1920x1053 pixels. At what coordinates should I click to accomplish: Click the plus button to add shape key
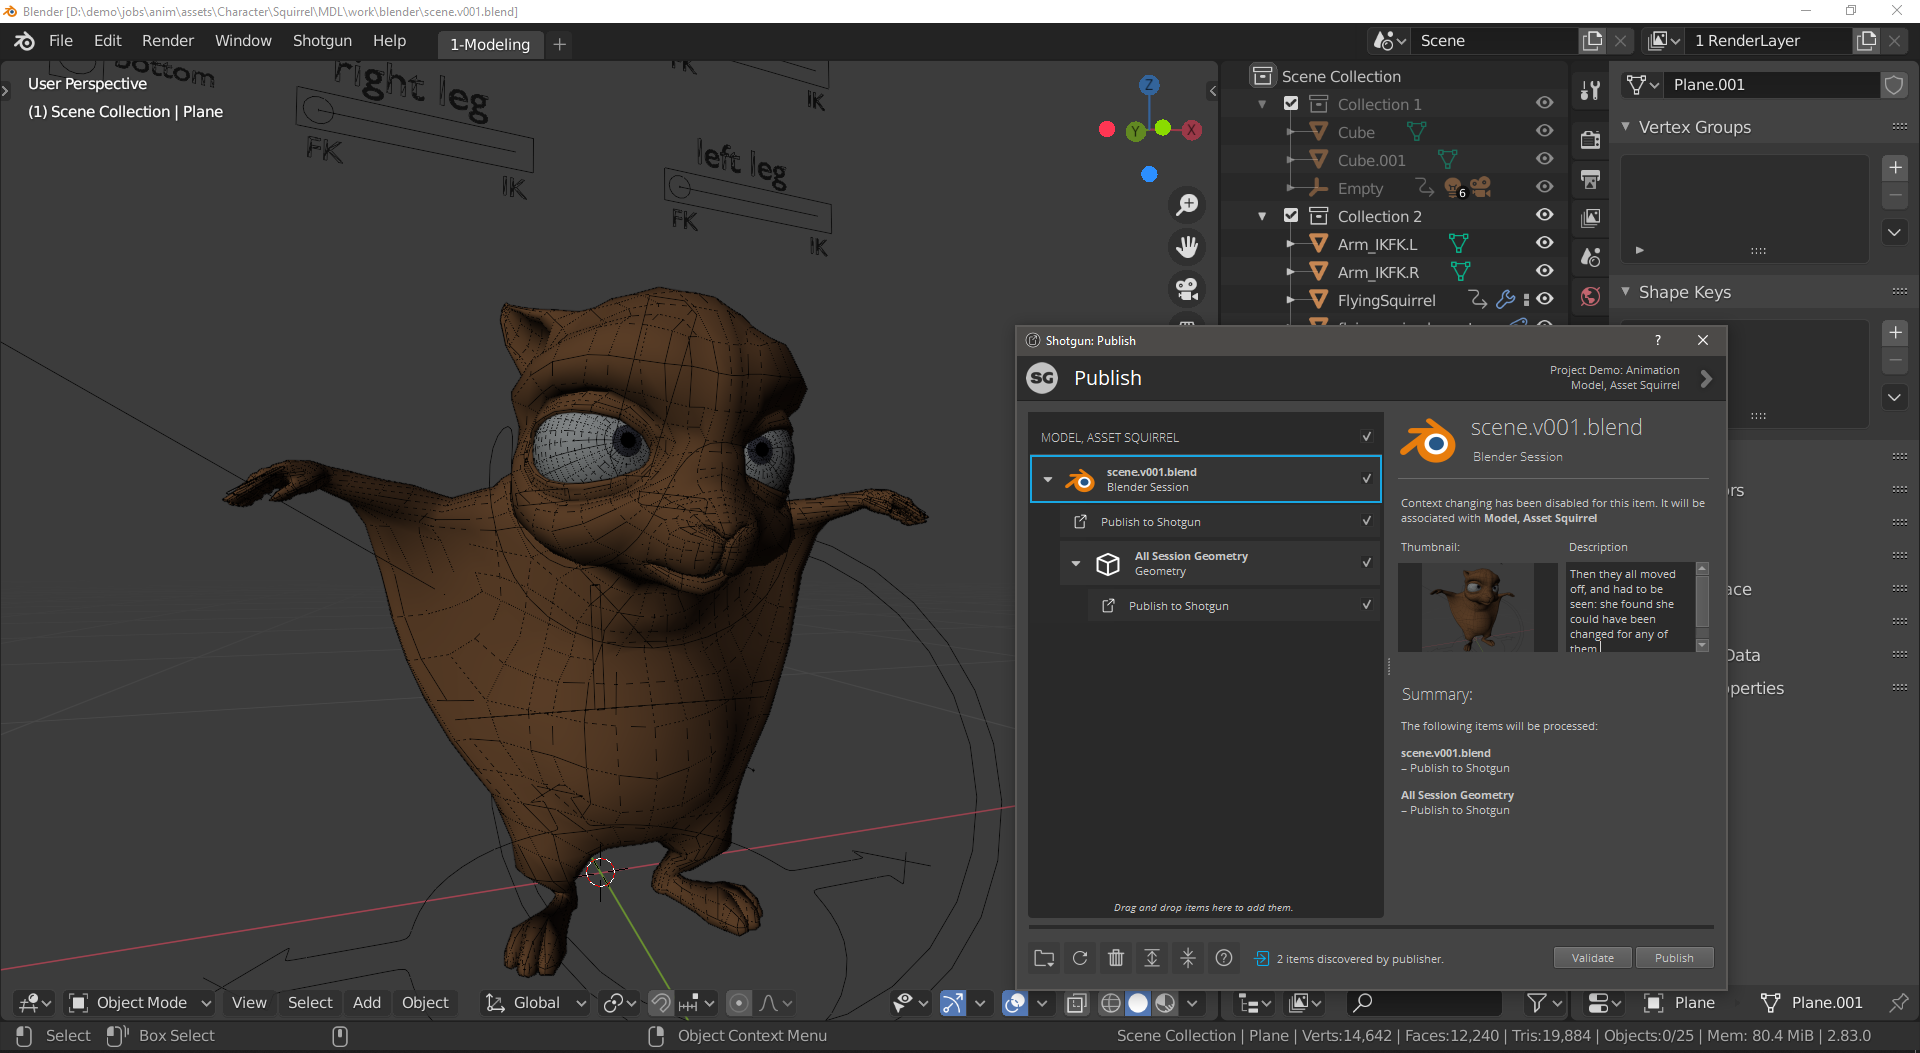(x=1895, y=333)
